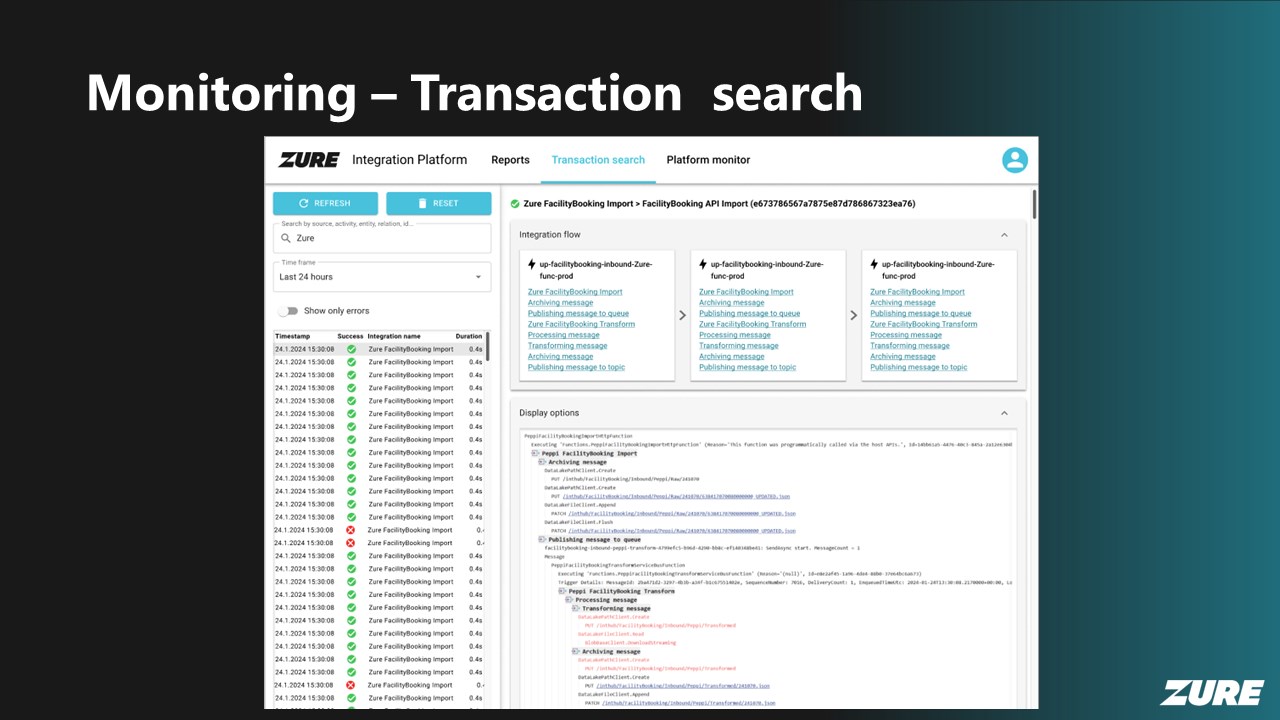Collapse the Publishing message to queue log node

coord(542,539)
